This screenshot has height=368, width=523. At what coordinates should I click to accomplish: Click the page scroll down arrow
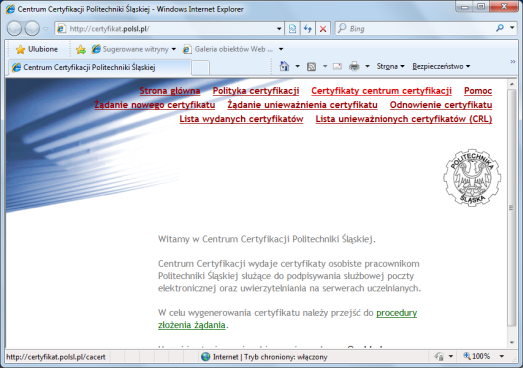point(512,343)
